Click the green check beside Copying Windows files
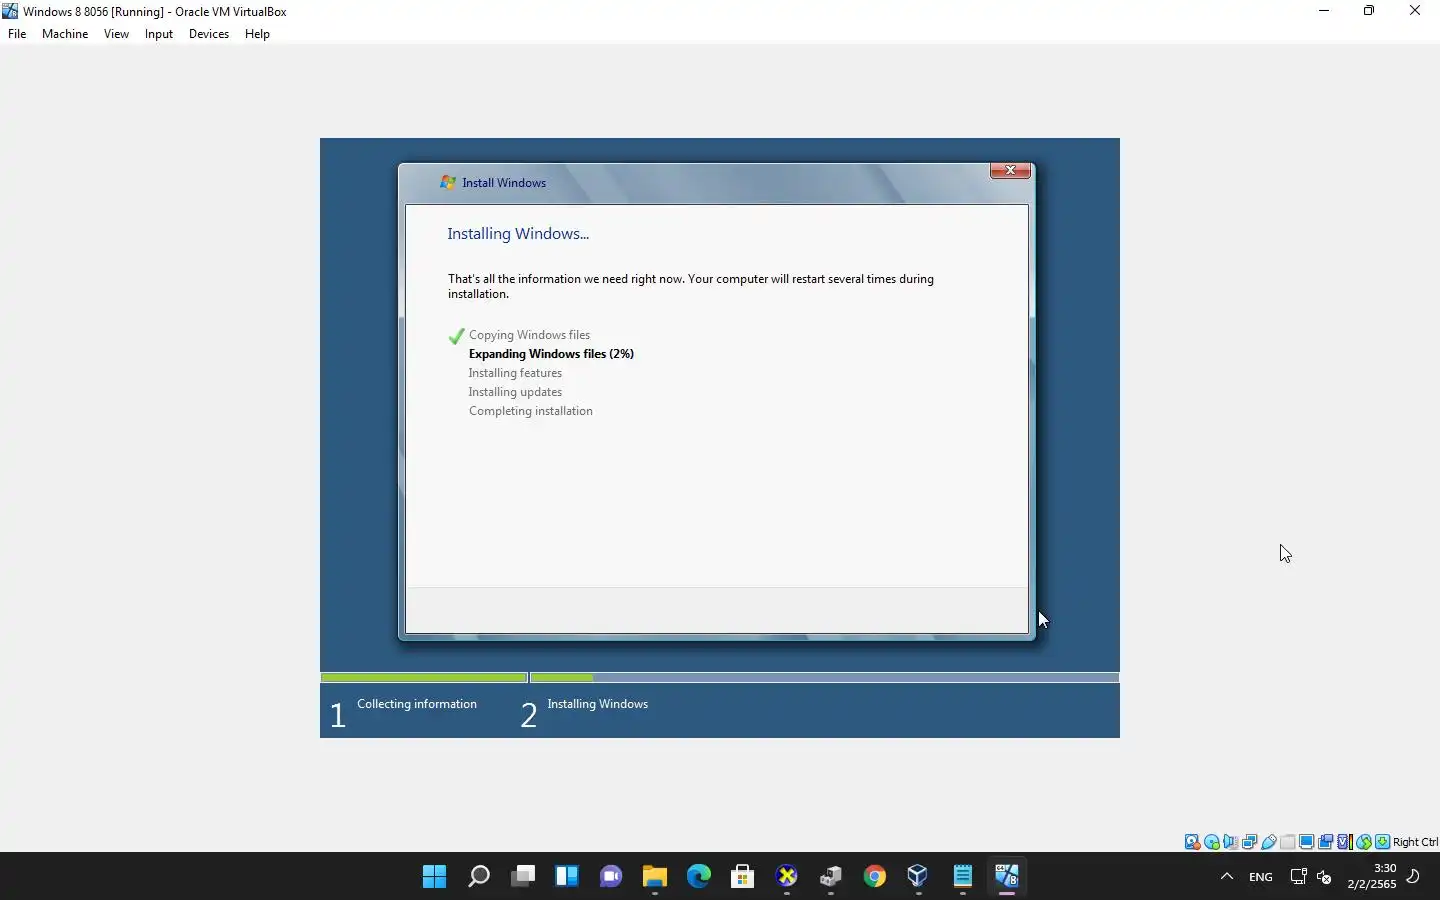 pos(456,336)
